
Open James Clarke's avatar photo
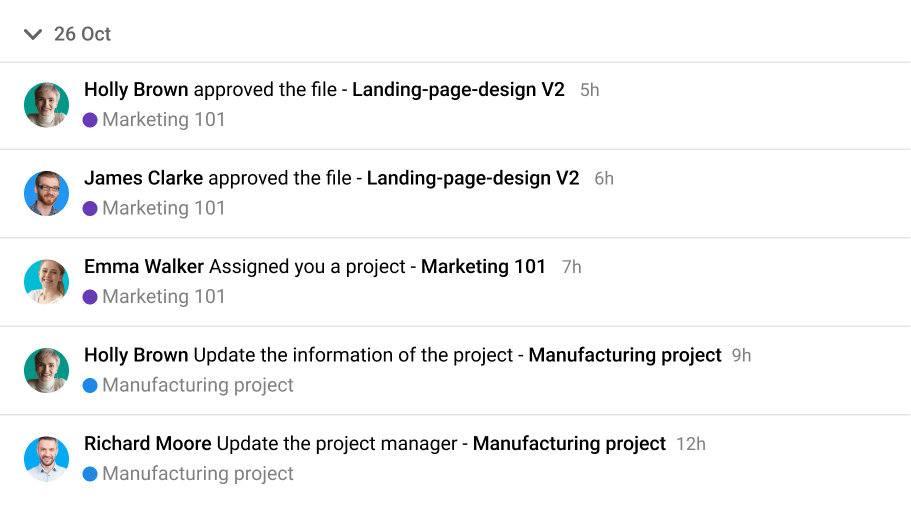click(46, 194)
